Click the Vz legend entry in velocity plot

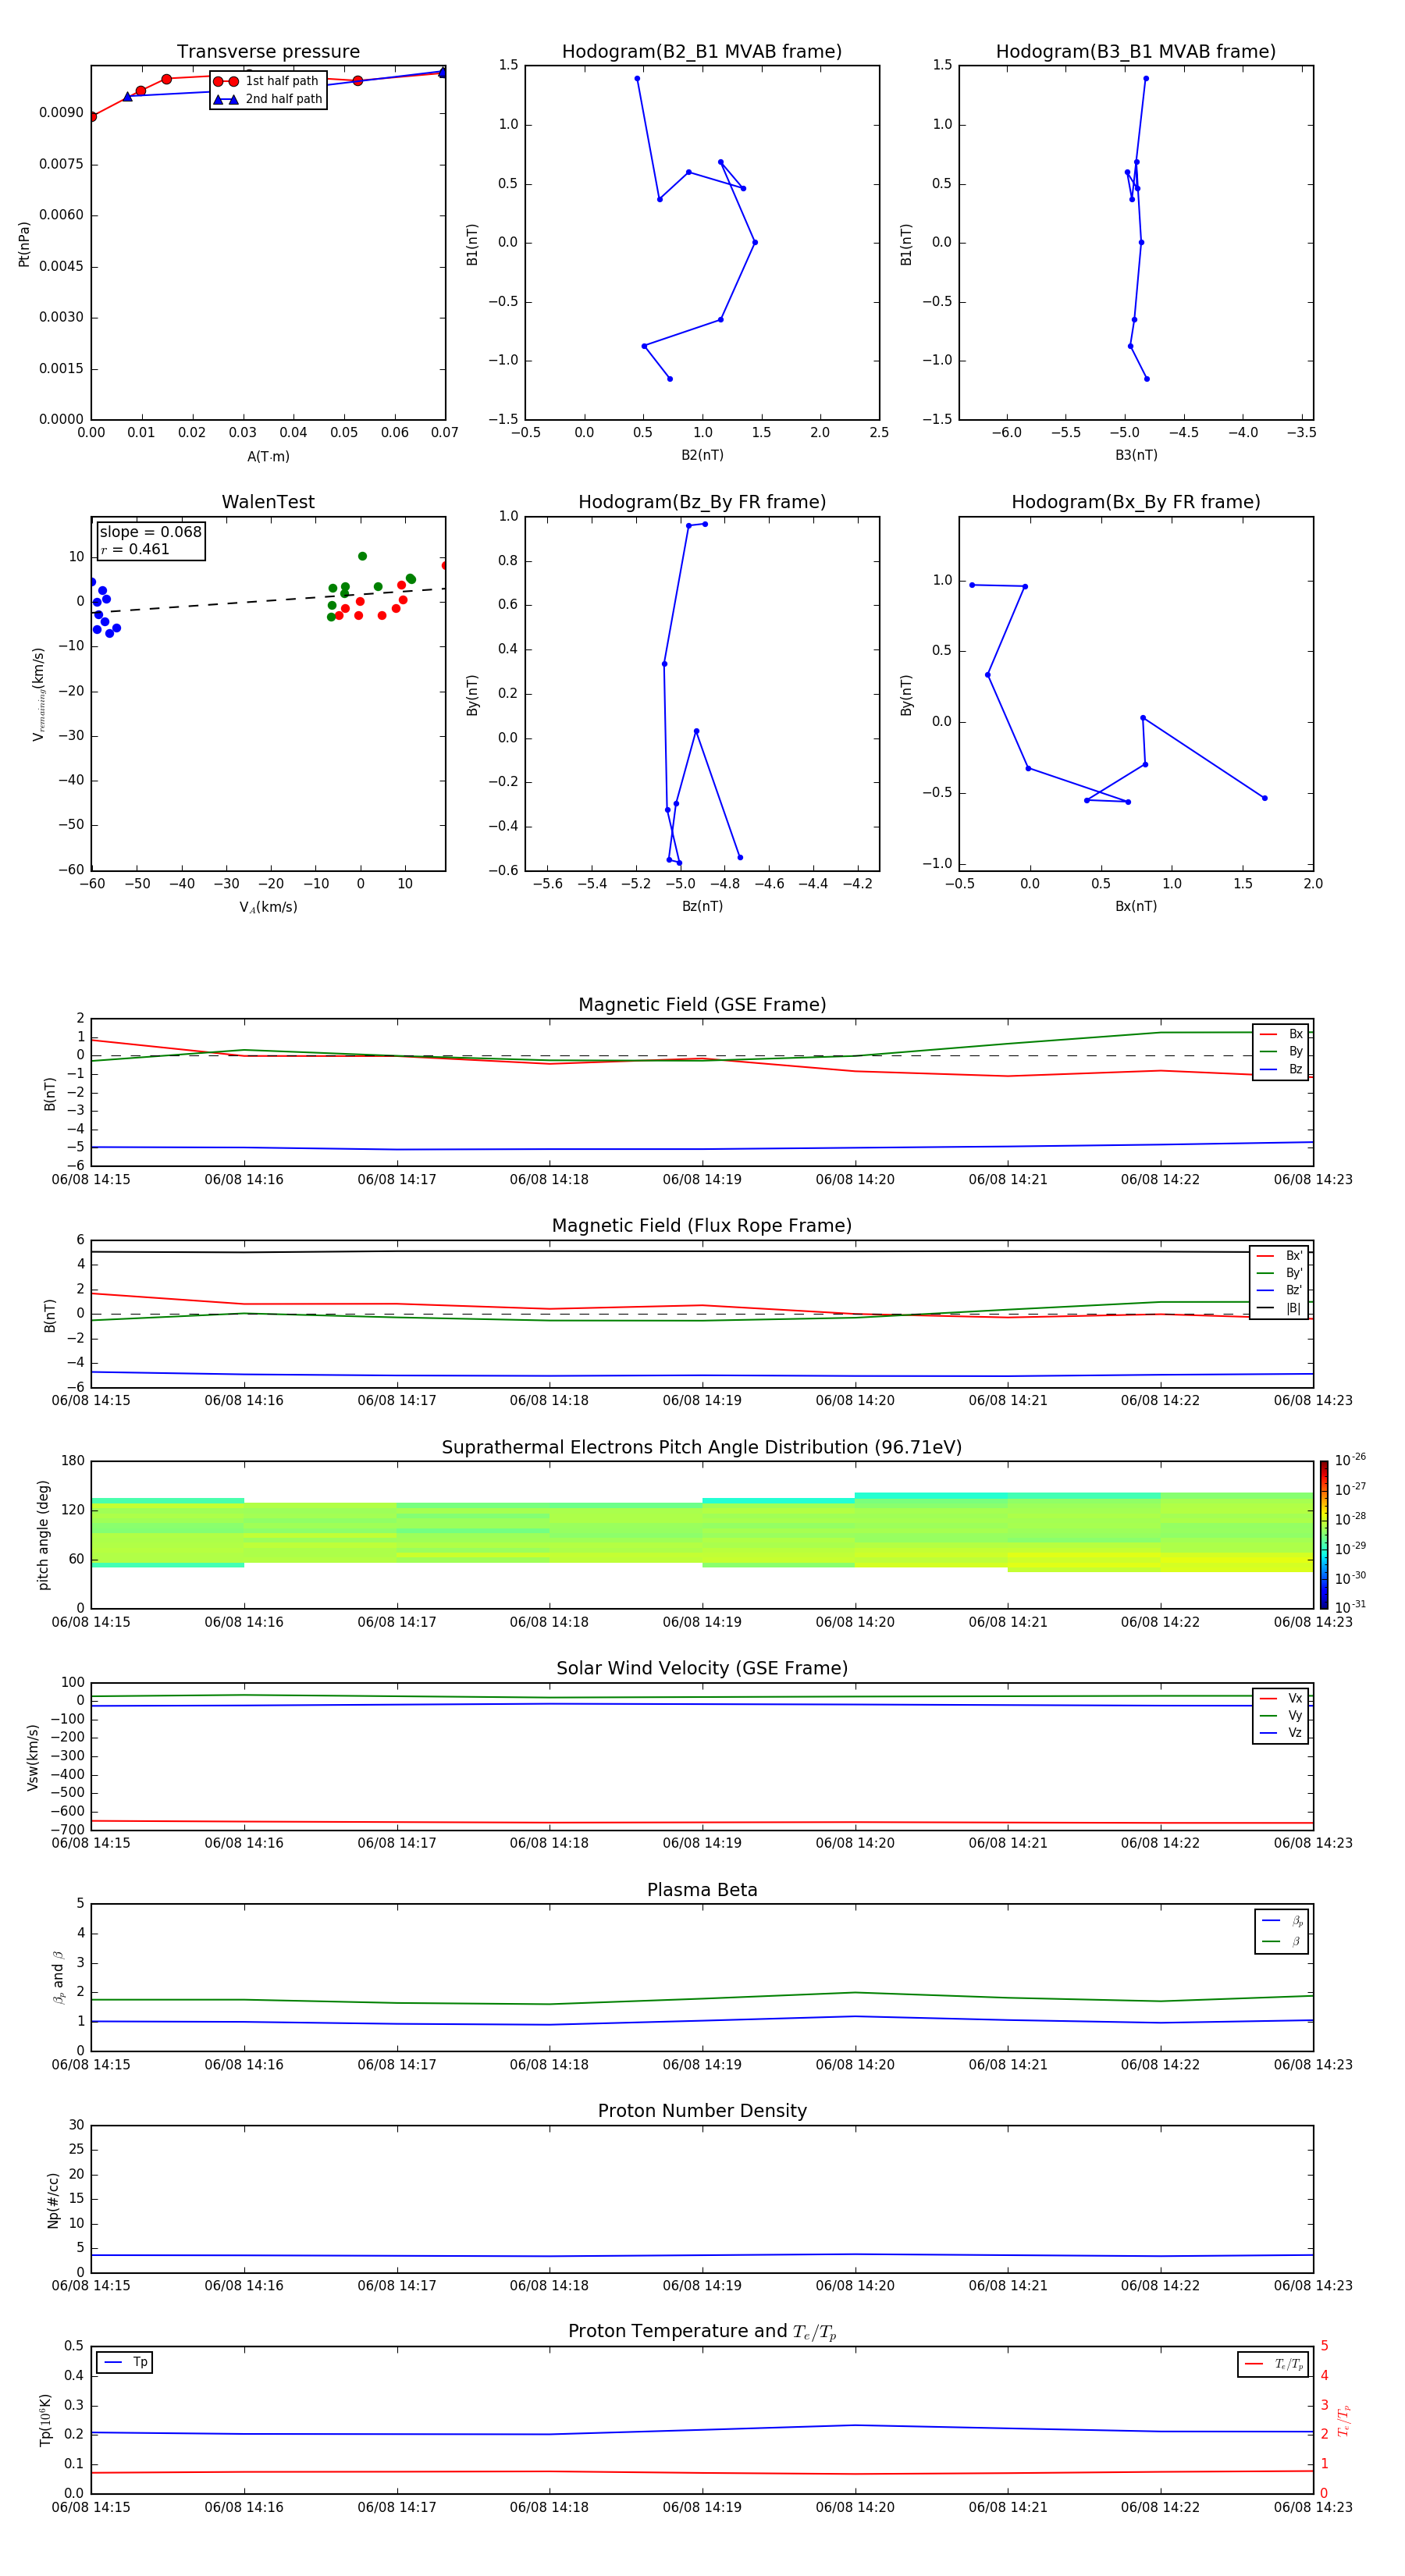point(1281,1733)
